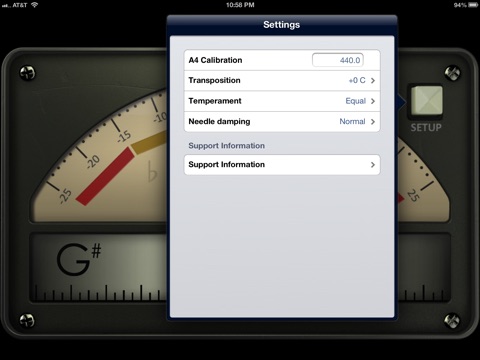Tap the Normal damping value

(x=352, y=122)
